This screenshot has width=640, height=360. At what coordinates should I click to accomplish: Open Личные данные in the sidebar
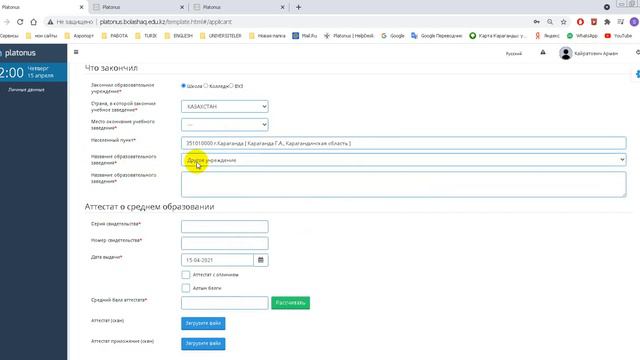coord(27,90)
